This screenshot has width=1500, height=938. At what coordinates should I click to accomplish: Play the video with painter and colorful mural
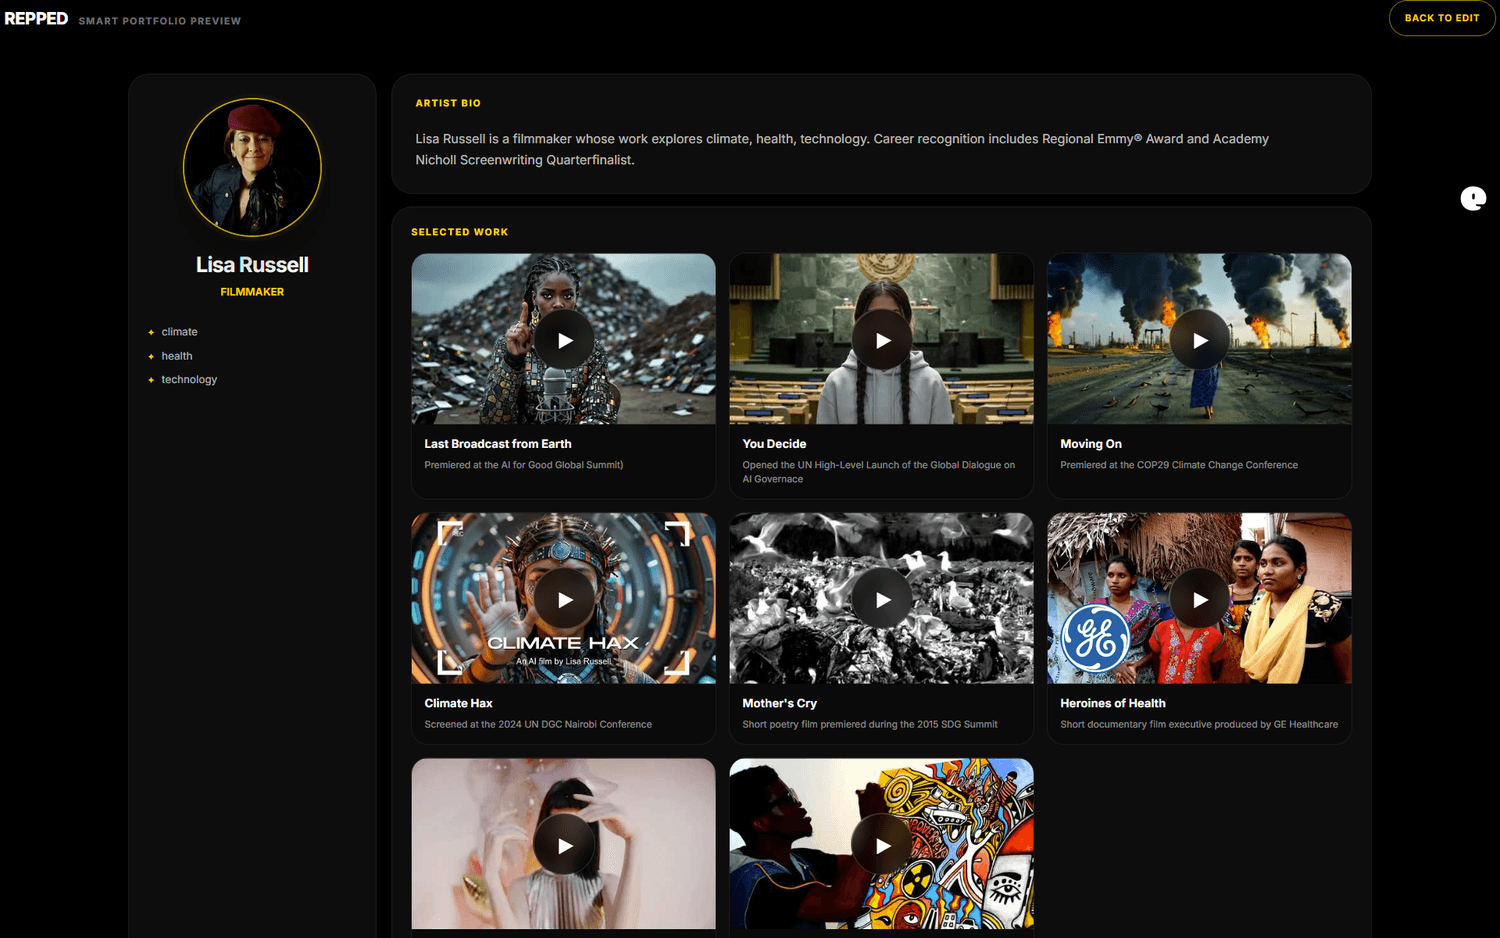(882, 845)
